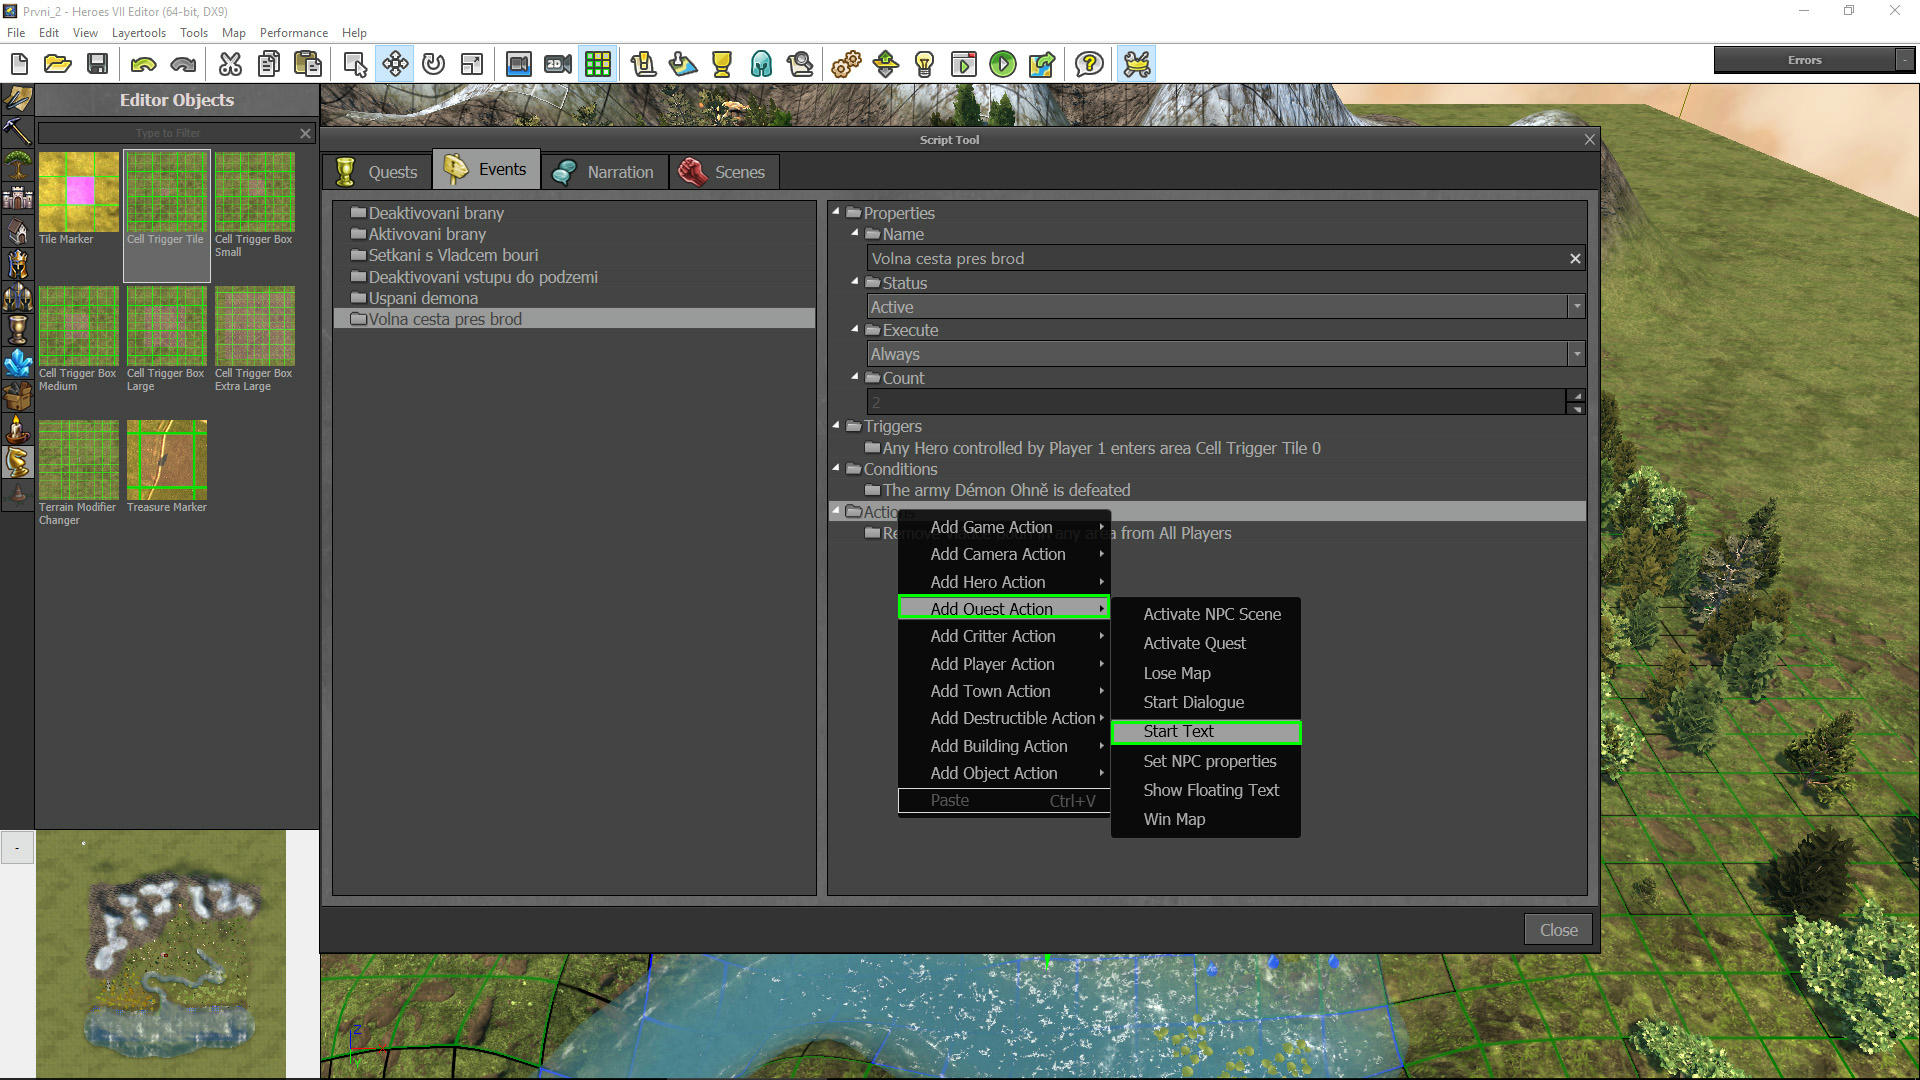Choose Activate Quest from the submenu
This screenshot has height=1080, width=1920.
(1206, 643)
